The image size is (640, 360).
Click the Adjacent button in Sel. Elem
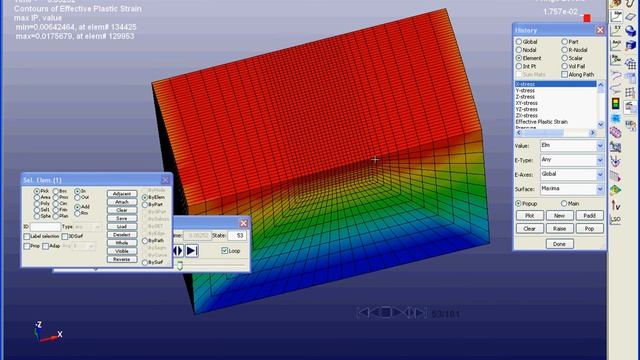click(122, 194)
